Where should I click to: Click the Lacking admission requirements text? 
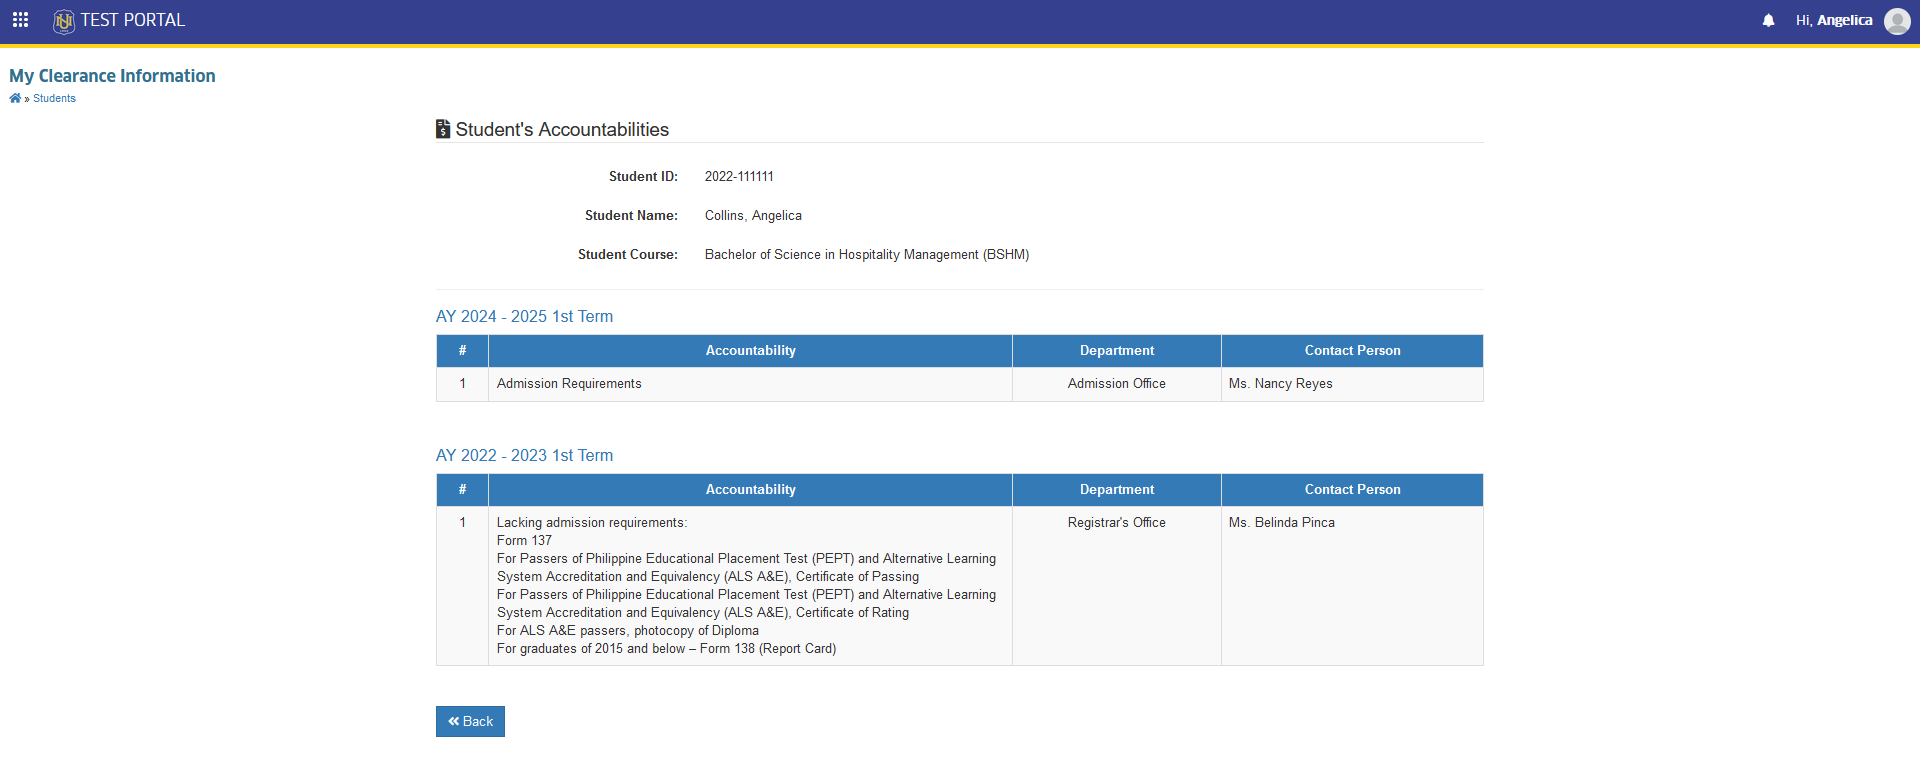click(x=592, y=523)
